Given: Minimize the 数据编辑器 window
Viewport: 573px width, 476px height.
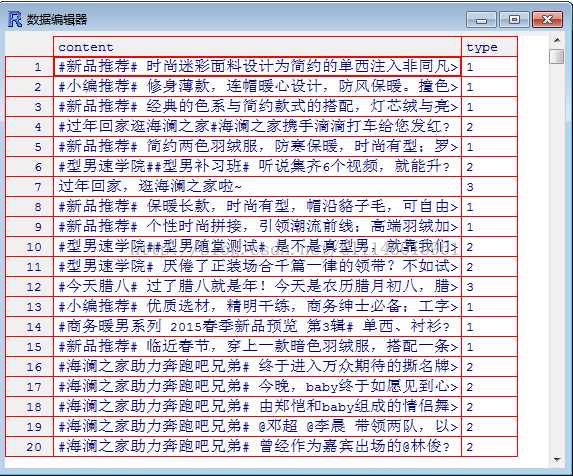Looking at the screenshot, I should tap(481, 19).
